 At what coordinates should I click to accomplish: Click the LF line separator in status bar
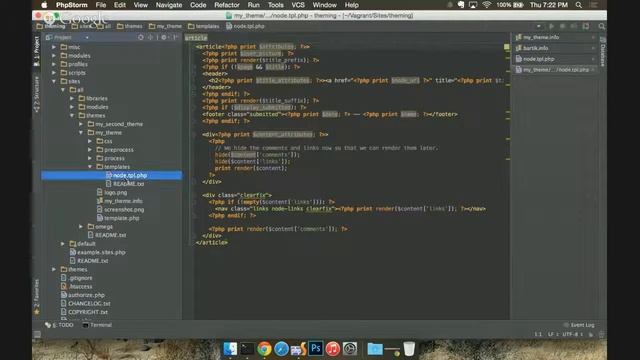[x=552, y=334]
